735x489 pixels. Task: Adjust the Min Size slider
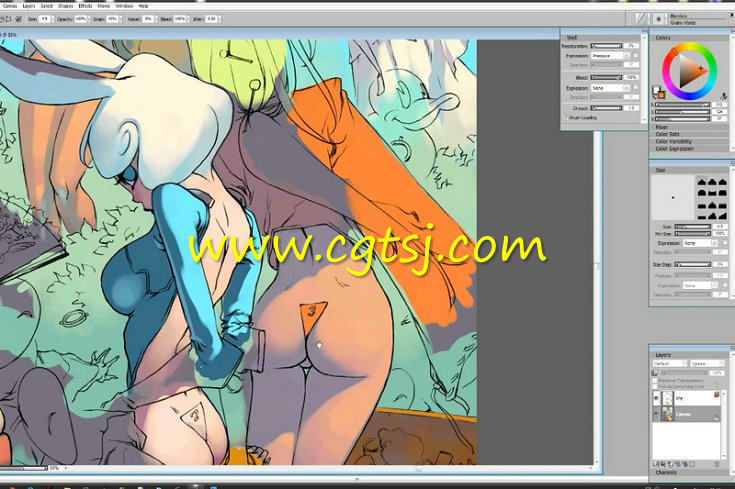(692, 233)
